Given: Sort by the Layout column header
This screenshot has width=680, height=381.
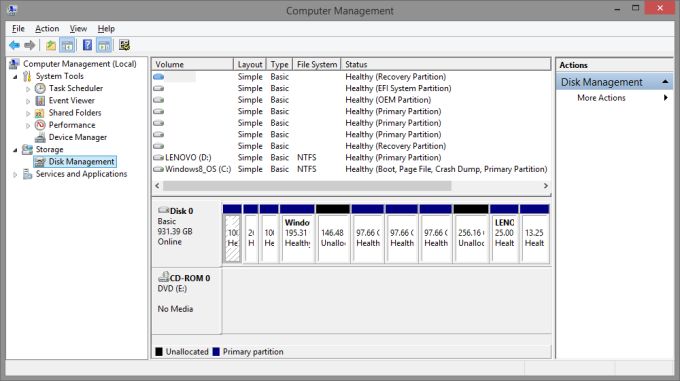Looking at the screenshot, I should tap(250, 64).
